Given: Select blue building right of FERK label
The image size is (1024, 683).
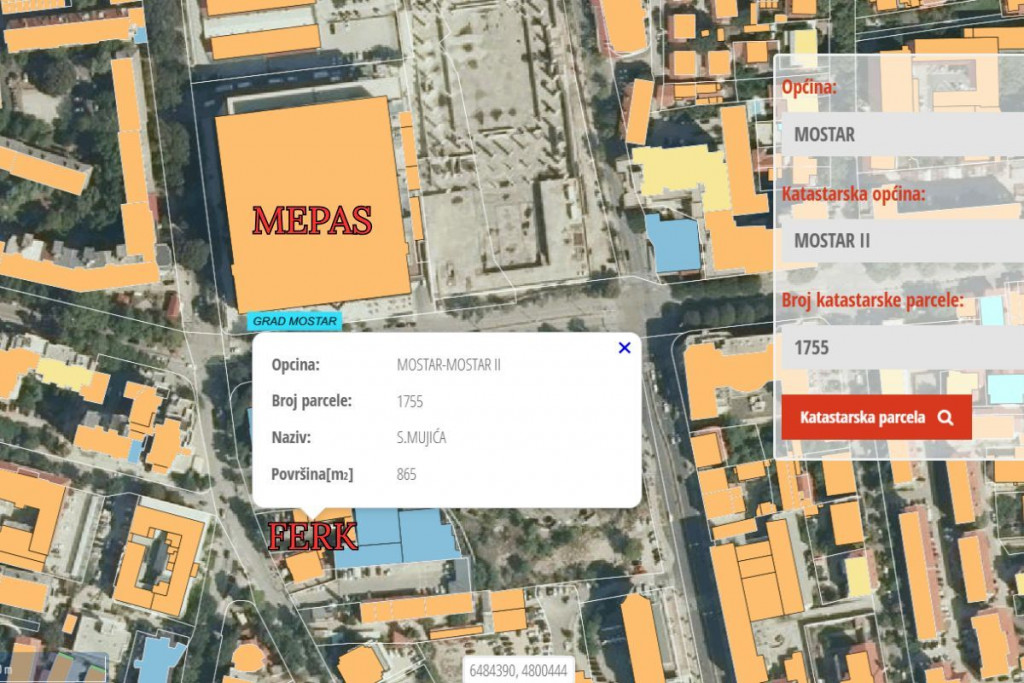Looking at the screenshot, I should 410,538.
